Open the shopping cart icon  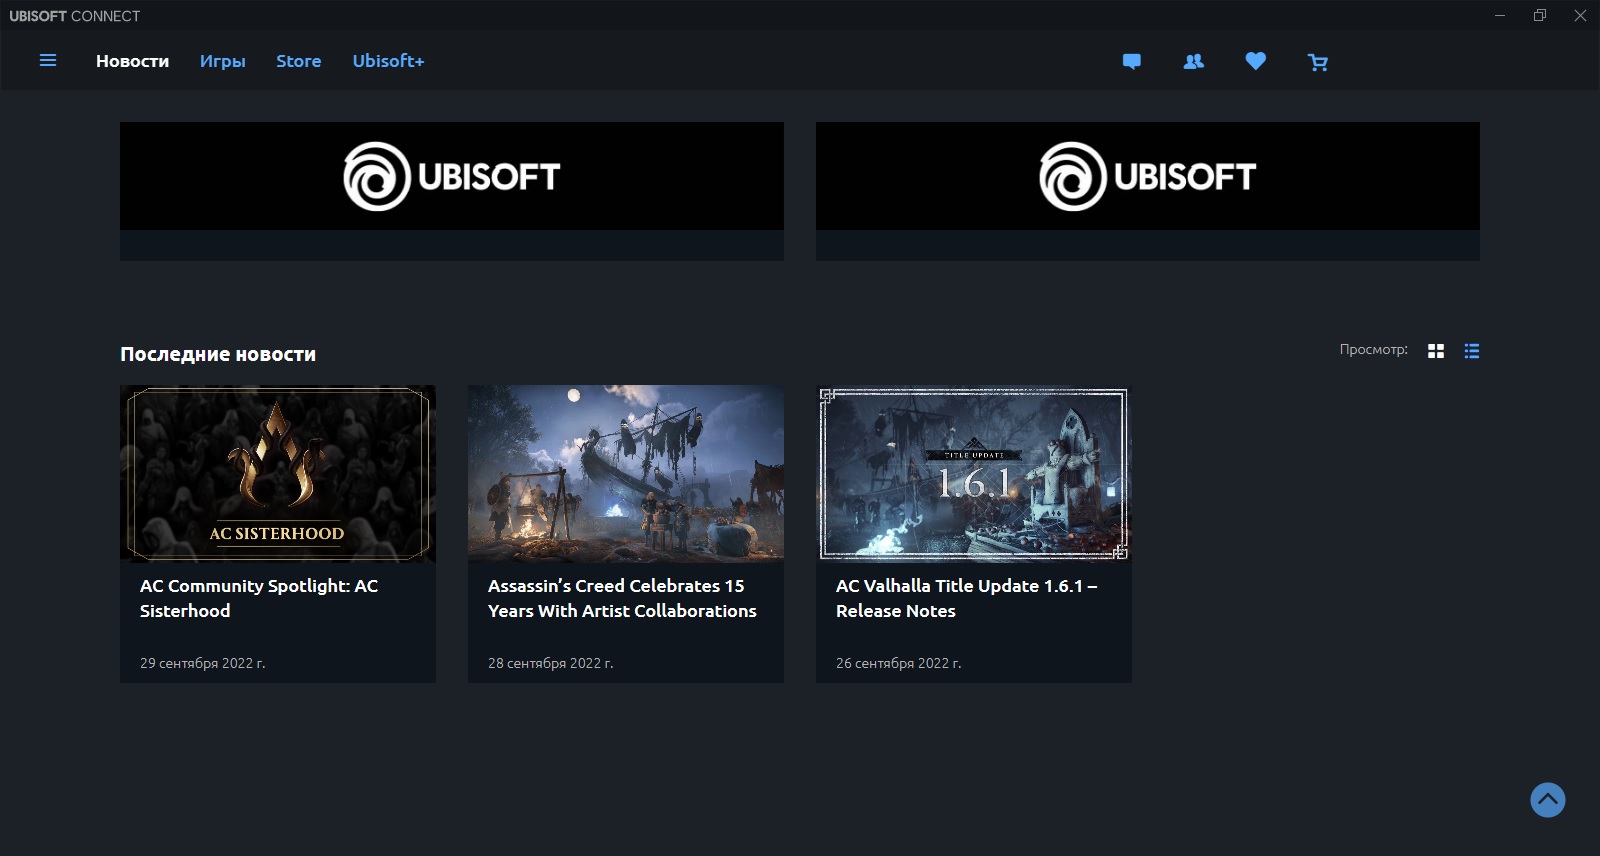click(x=1318, y=62)
